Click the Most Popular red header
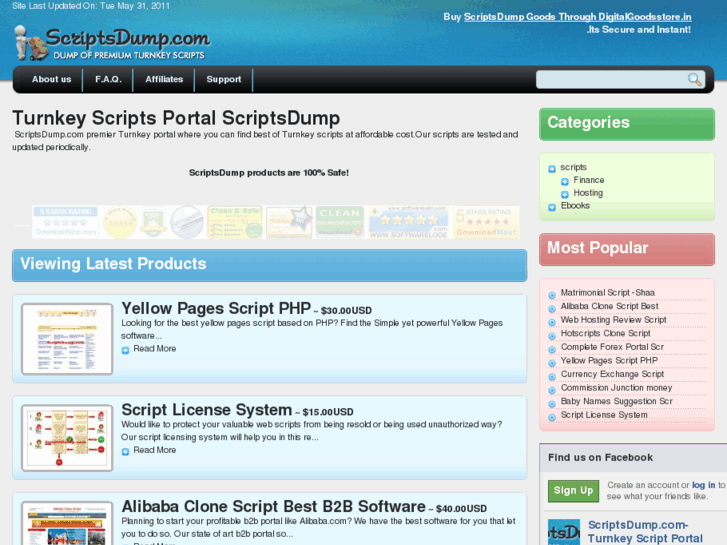 pyautogui.click(x=627, y=249)
